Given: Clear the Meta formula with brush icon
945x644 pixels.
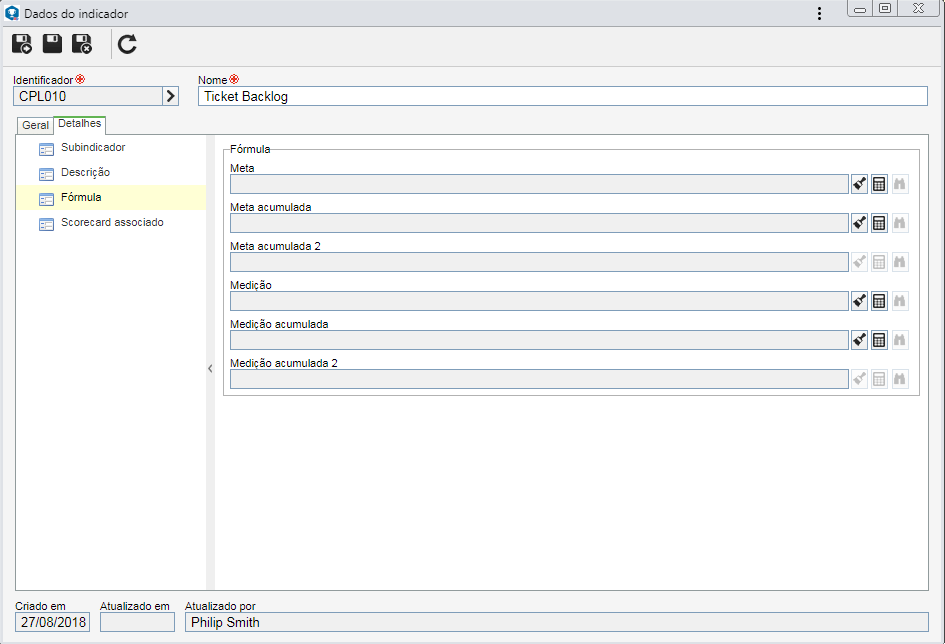Looking at the screenshot, I should coord(859,184).
